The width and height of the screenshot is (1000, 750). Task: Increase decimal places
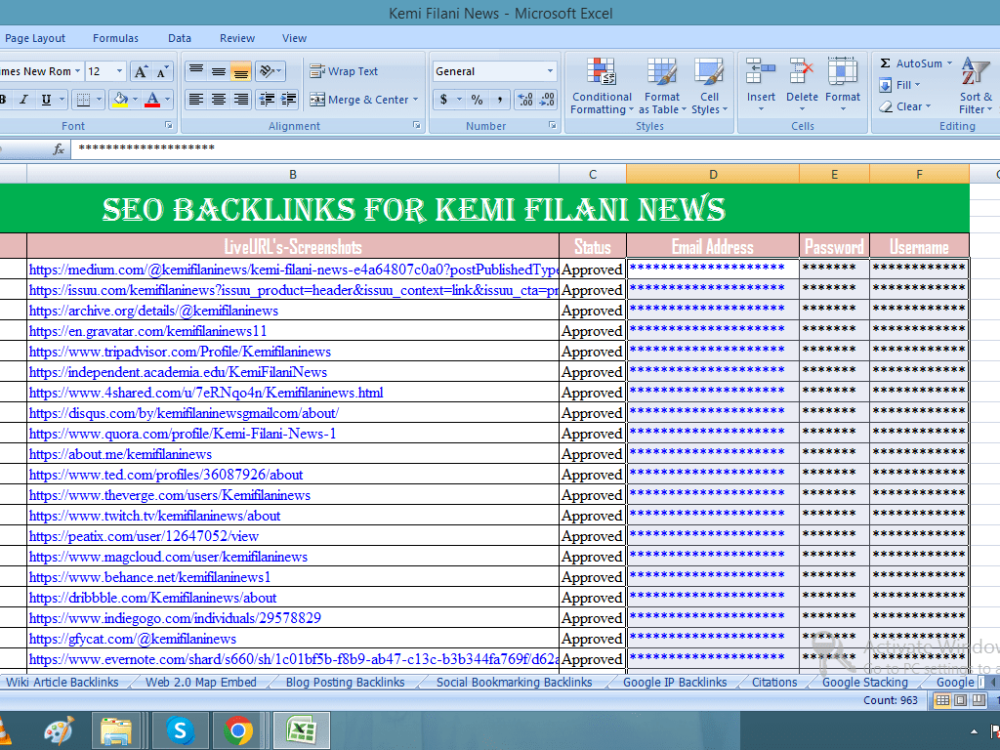[x=526, y=99]
